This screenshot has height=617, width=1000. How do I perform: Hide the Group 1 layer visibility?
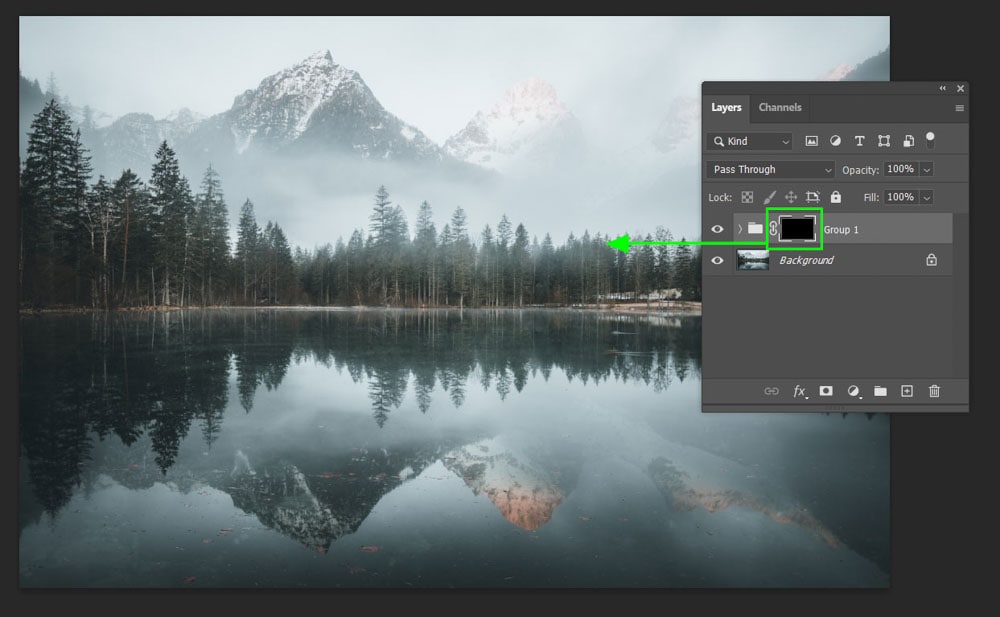point(717,229)
